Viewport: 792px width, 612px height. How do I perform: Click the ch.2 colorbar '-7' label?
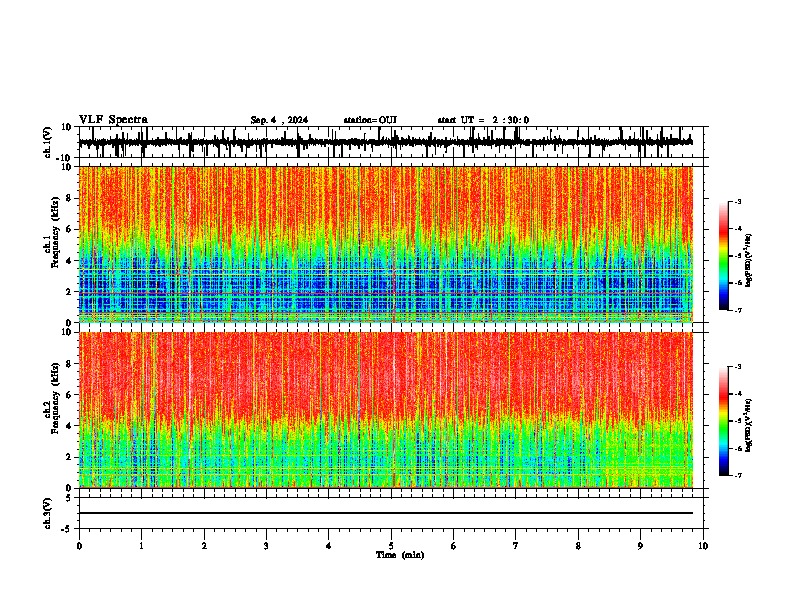click(738, 475)
